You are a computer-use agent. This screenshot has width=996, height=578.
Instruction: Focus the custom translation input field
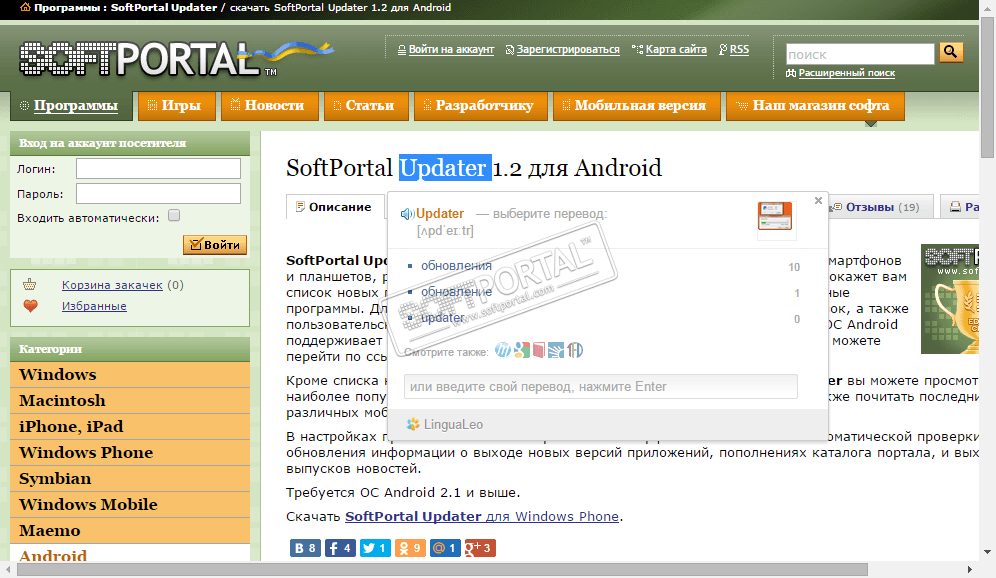601,386
